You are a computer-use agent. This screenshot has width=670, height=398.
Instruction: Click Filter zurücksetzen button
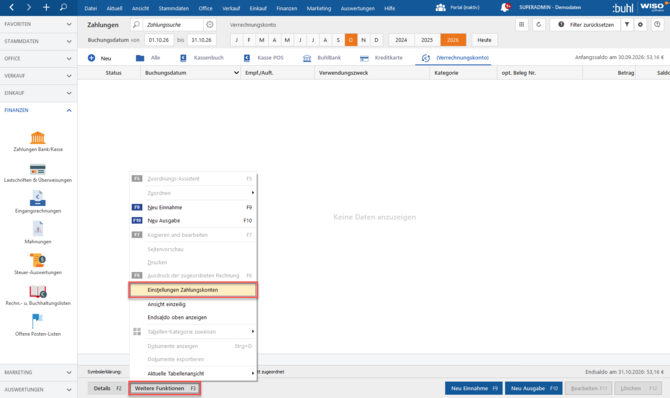pyautogui.click(x=586, y=25)
